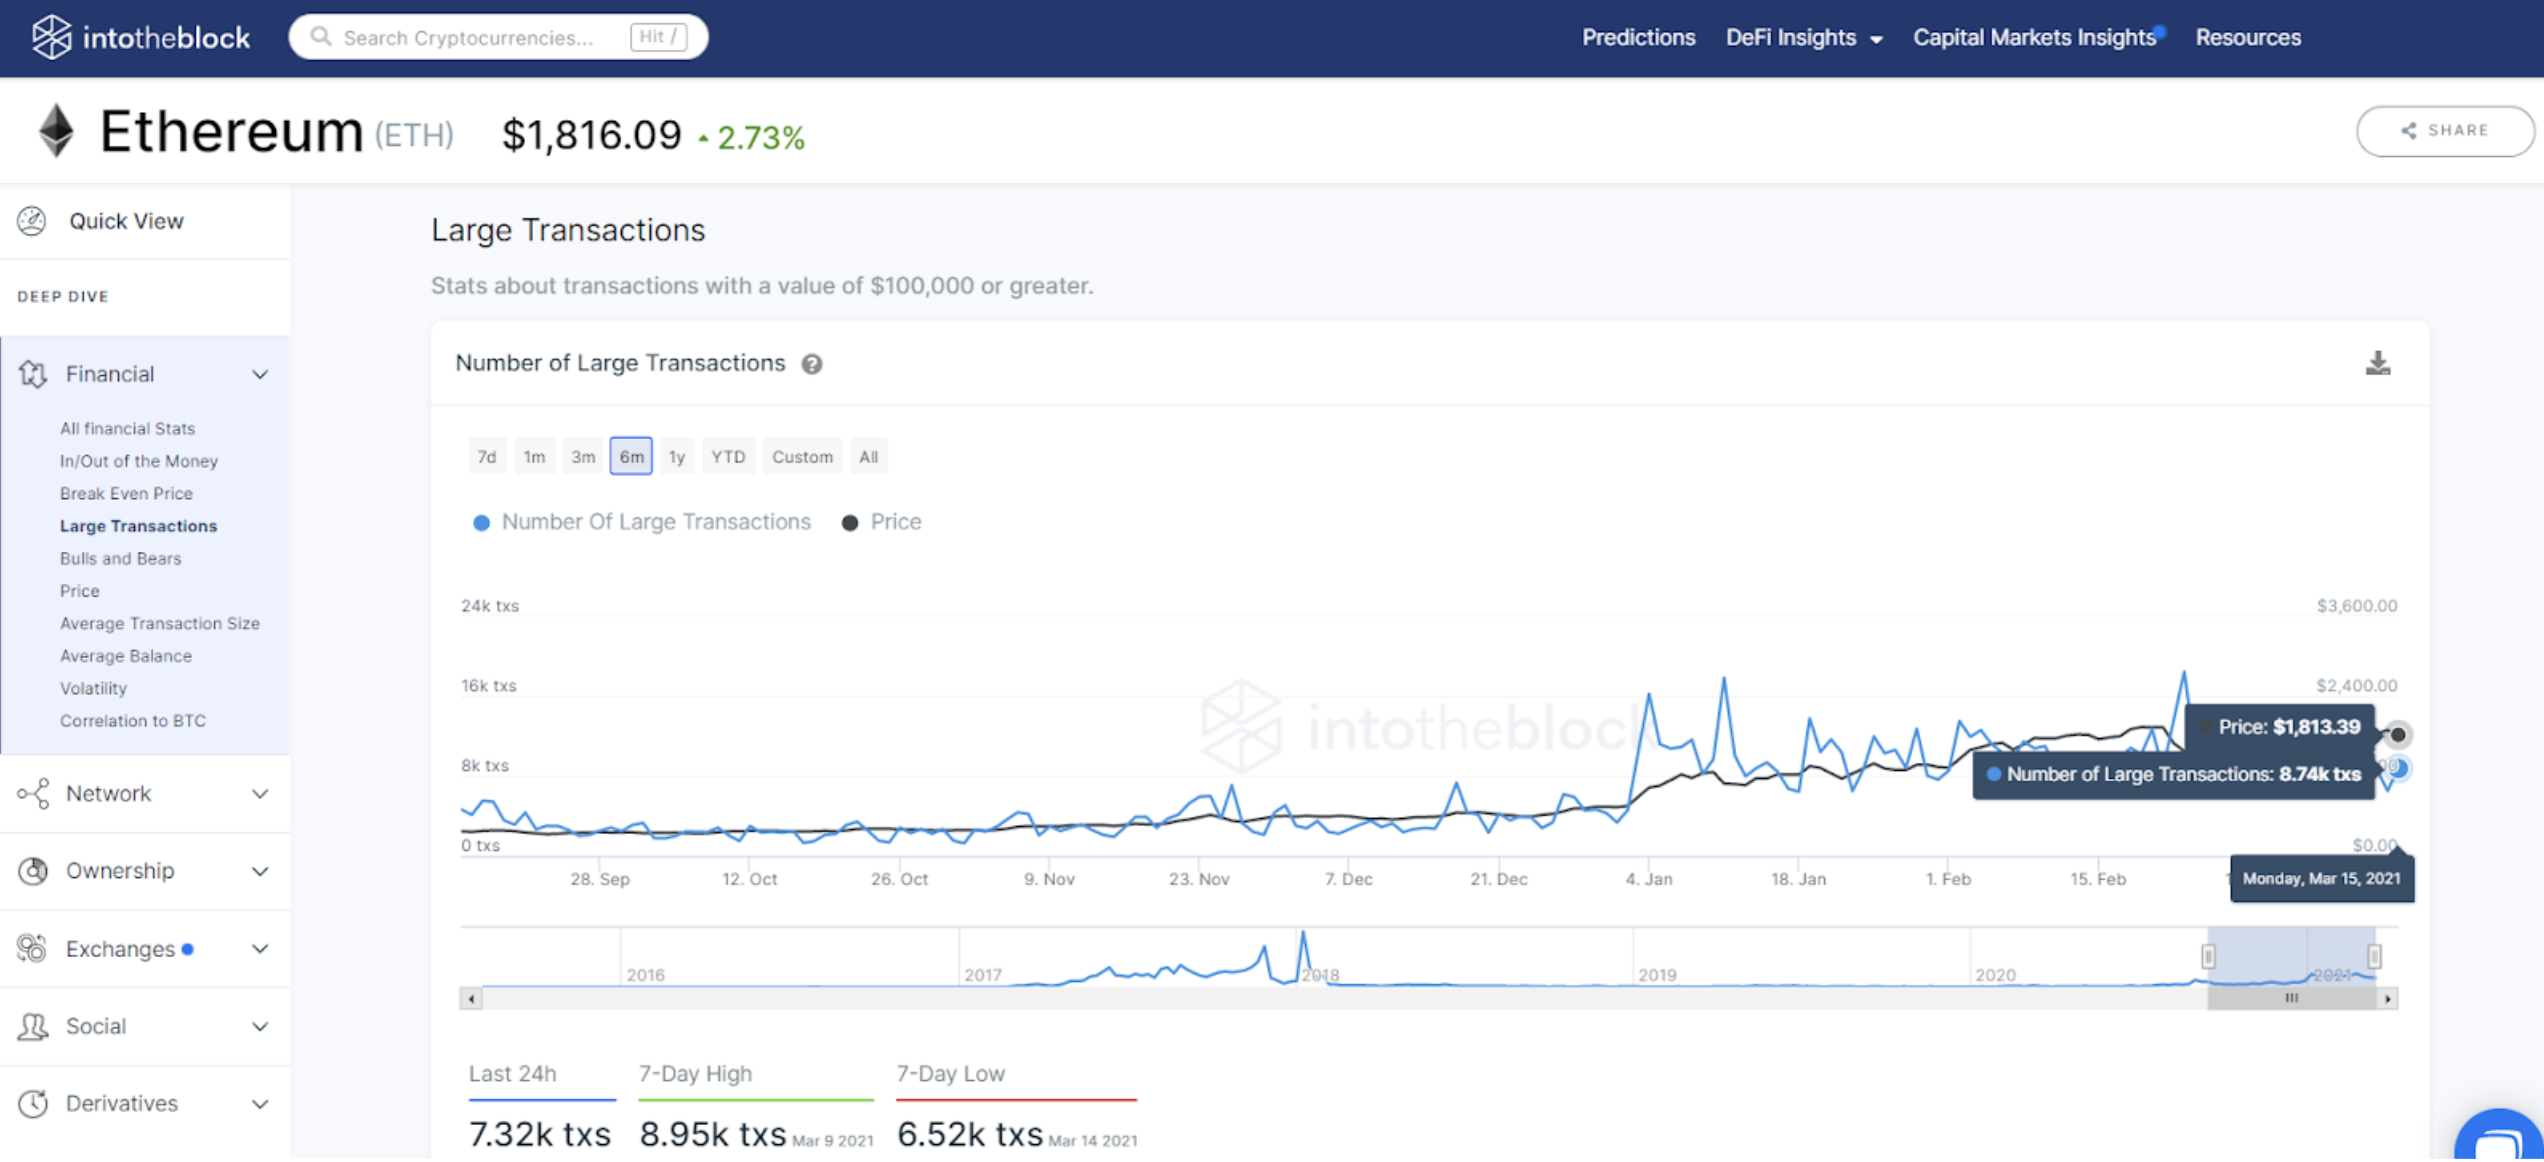The width and height of the screenshot is (2544, 1162).
Task: Select the 1m time range
Action: point(535,457)
